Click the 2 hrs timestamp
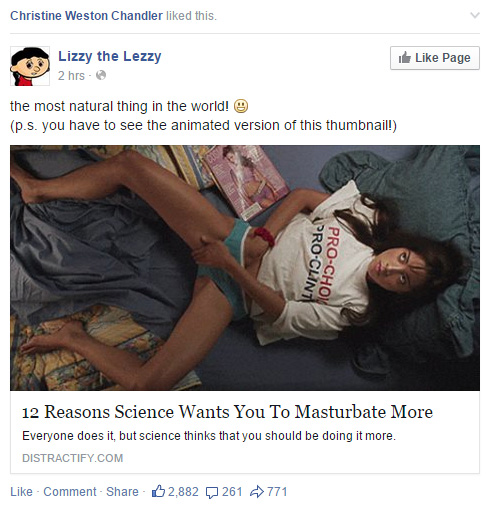The width and height of the screenshot is (489, 505). 71,76
